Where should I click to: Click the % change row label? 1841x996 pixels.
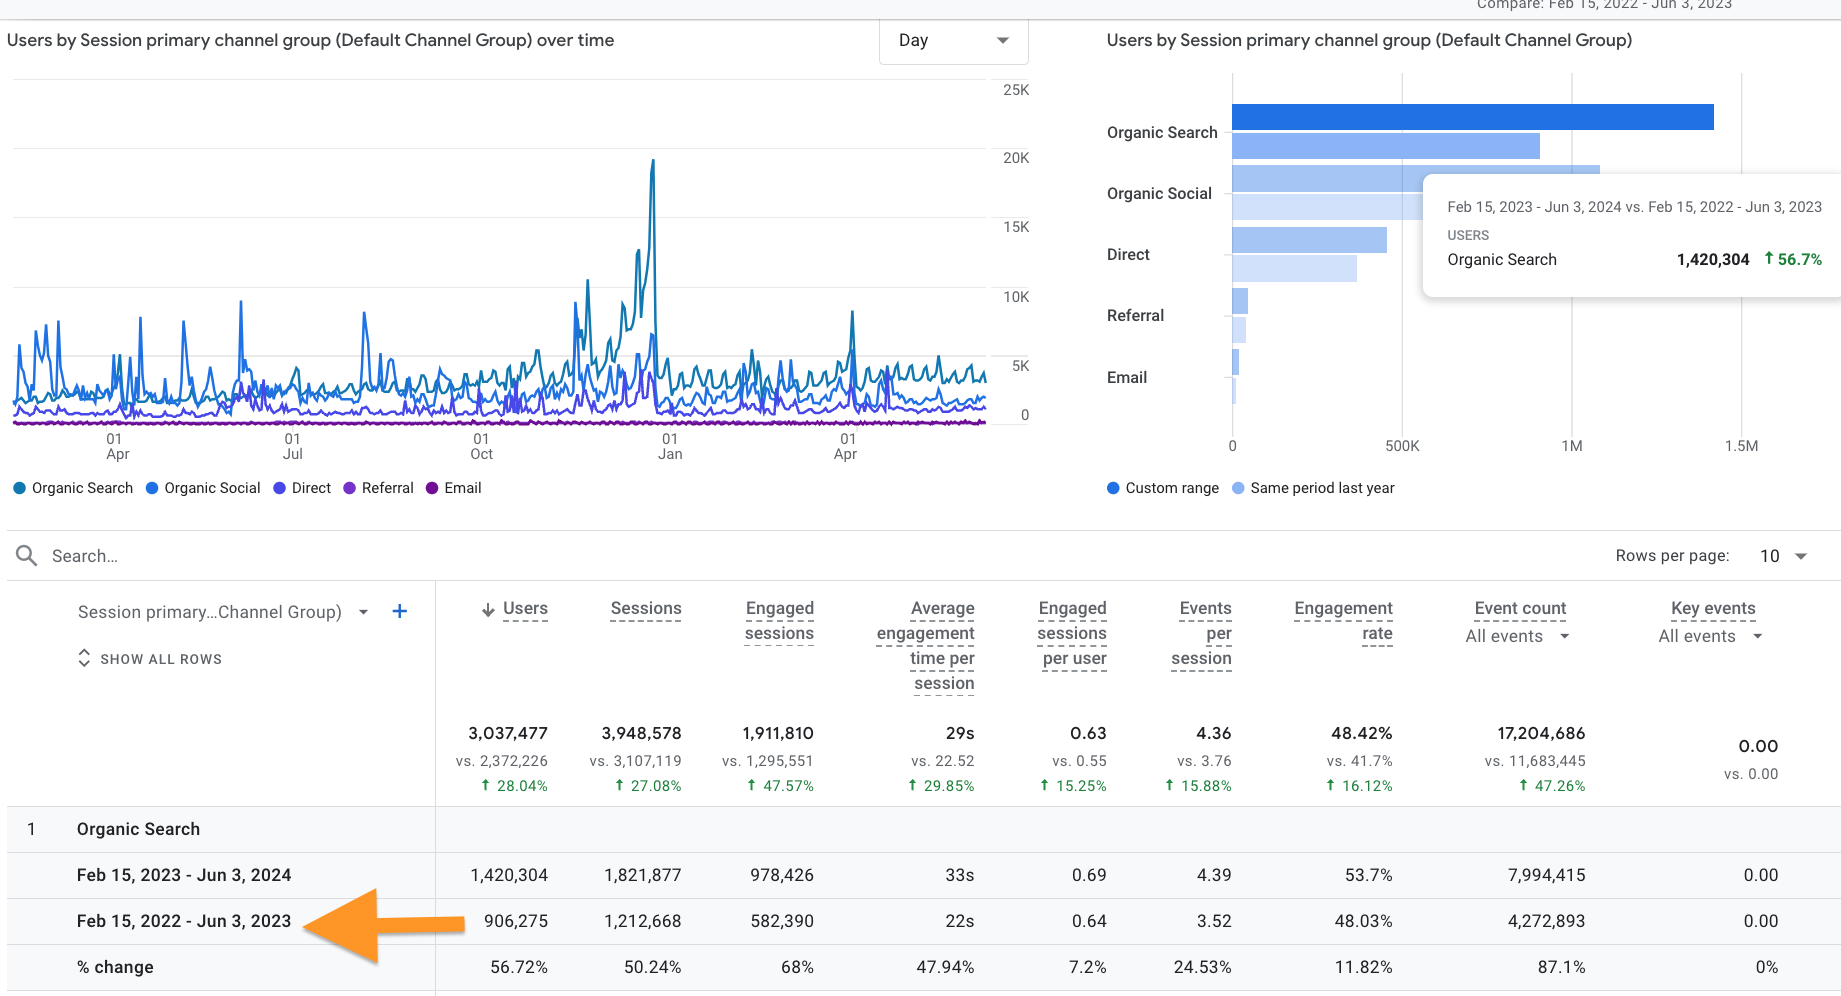115,967
